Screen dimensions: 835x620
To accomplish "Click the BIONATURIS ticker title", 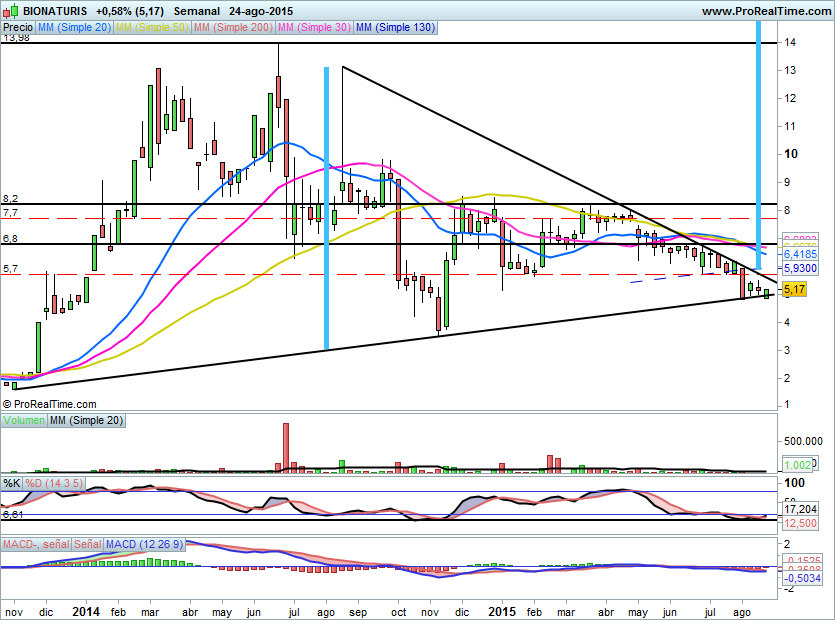I will pyautogui.click(x=55, y=11).
